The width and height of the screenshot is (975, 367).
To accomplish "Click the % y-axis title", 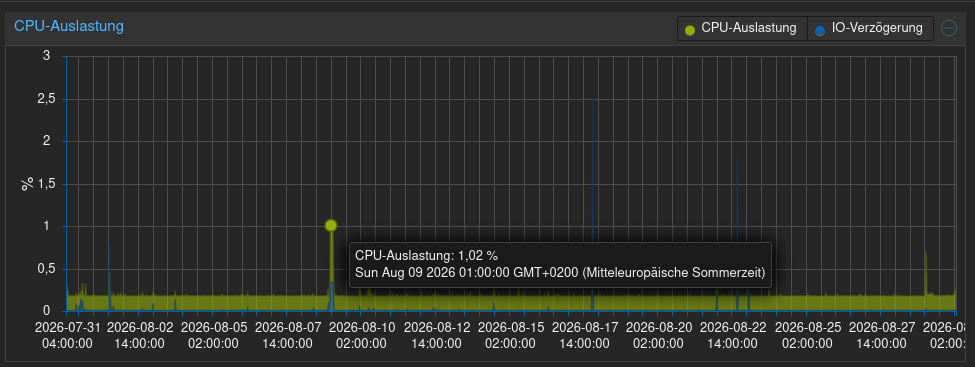I will click(27, 184).
